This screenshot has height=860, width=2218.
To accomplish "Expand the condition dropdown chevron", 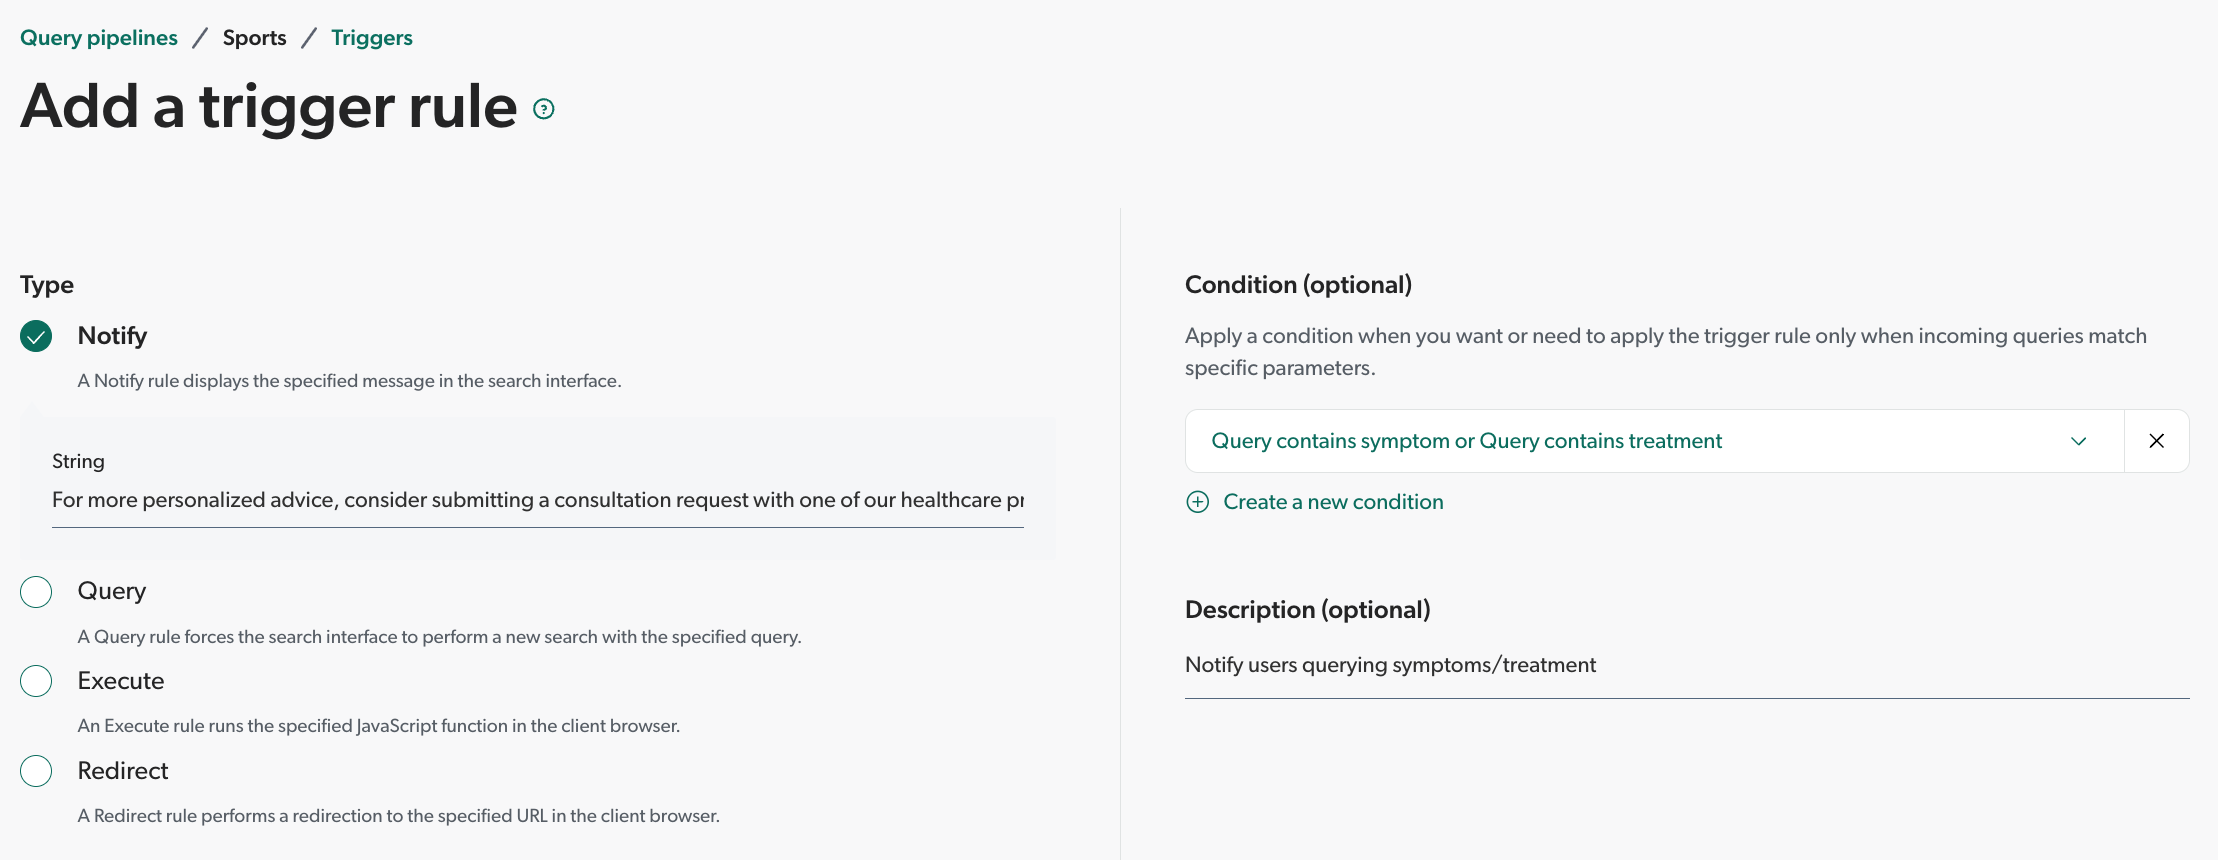I will pyautogui.click(x=2079, y=441).
